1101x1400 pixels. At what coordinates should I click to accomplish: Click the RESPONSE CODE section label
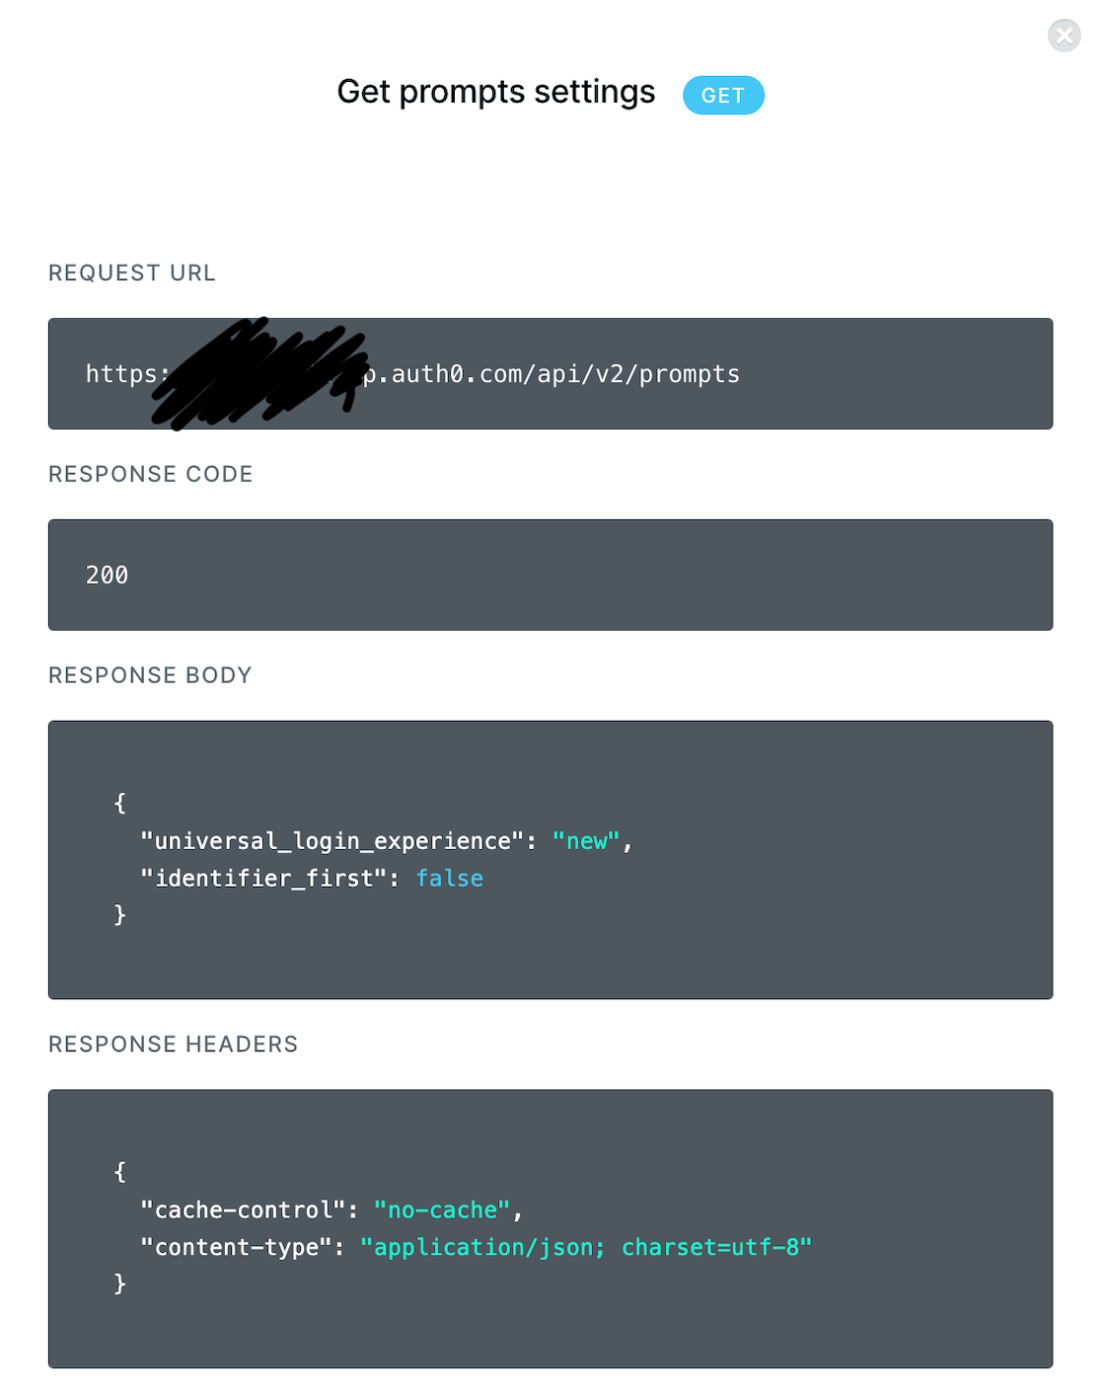(151, 474)
